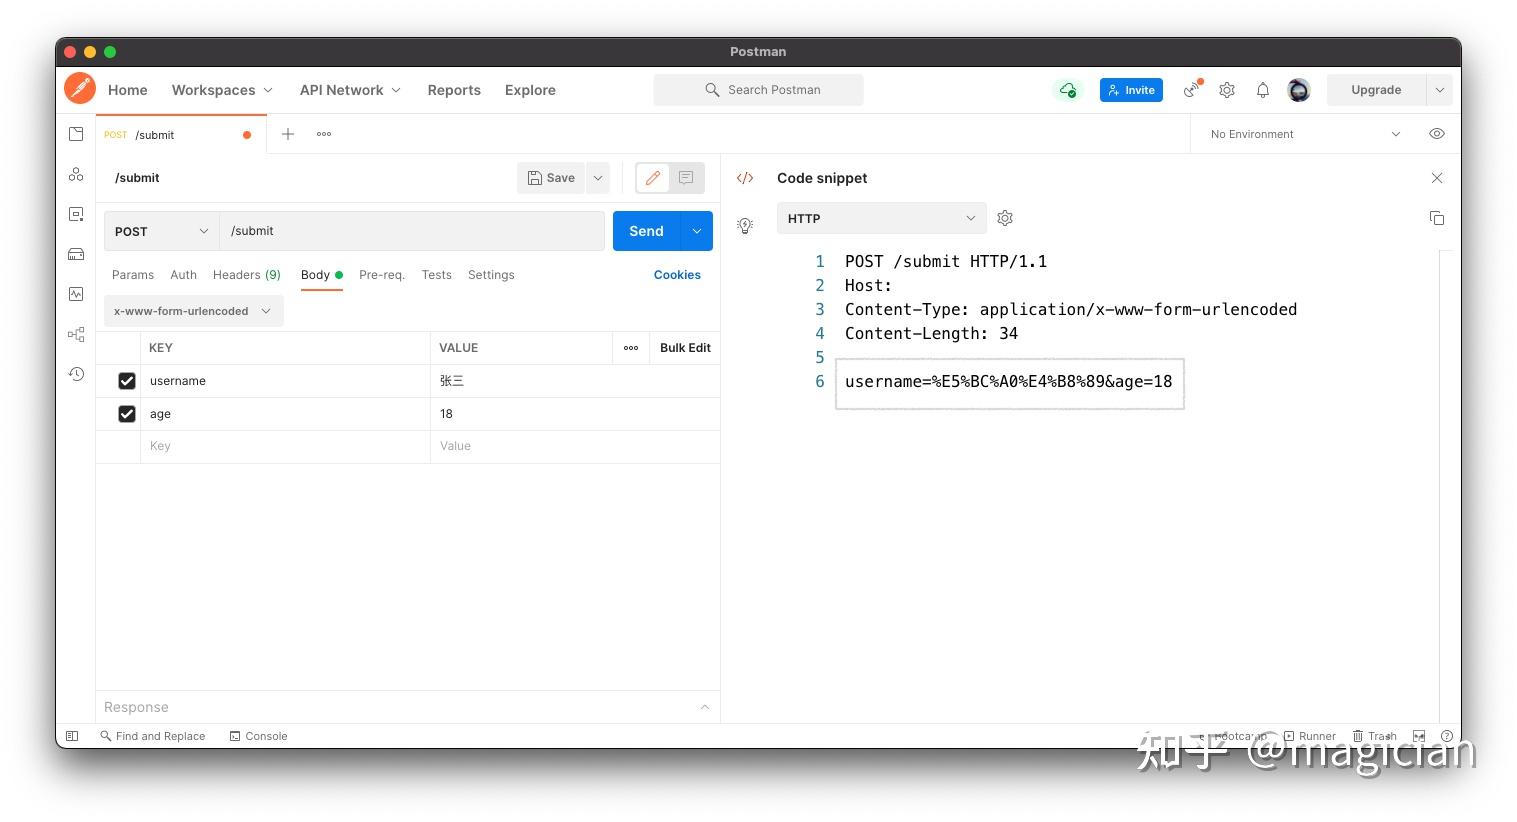Switch to the Headers tab
This screenshot has height=822, width=1517.
[246, 274]
